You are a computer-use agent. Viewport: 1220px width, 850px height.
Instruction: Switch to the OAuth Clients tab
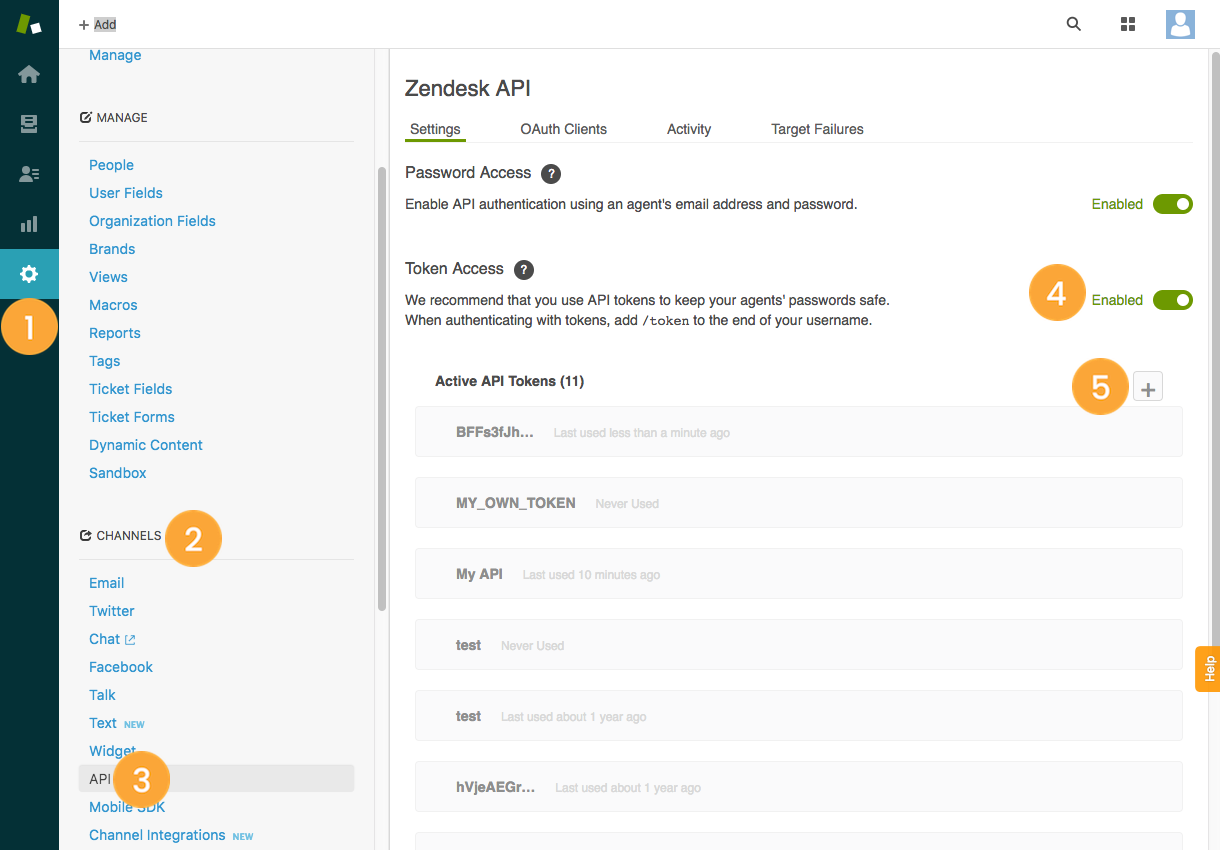564,129
